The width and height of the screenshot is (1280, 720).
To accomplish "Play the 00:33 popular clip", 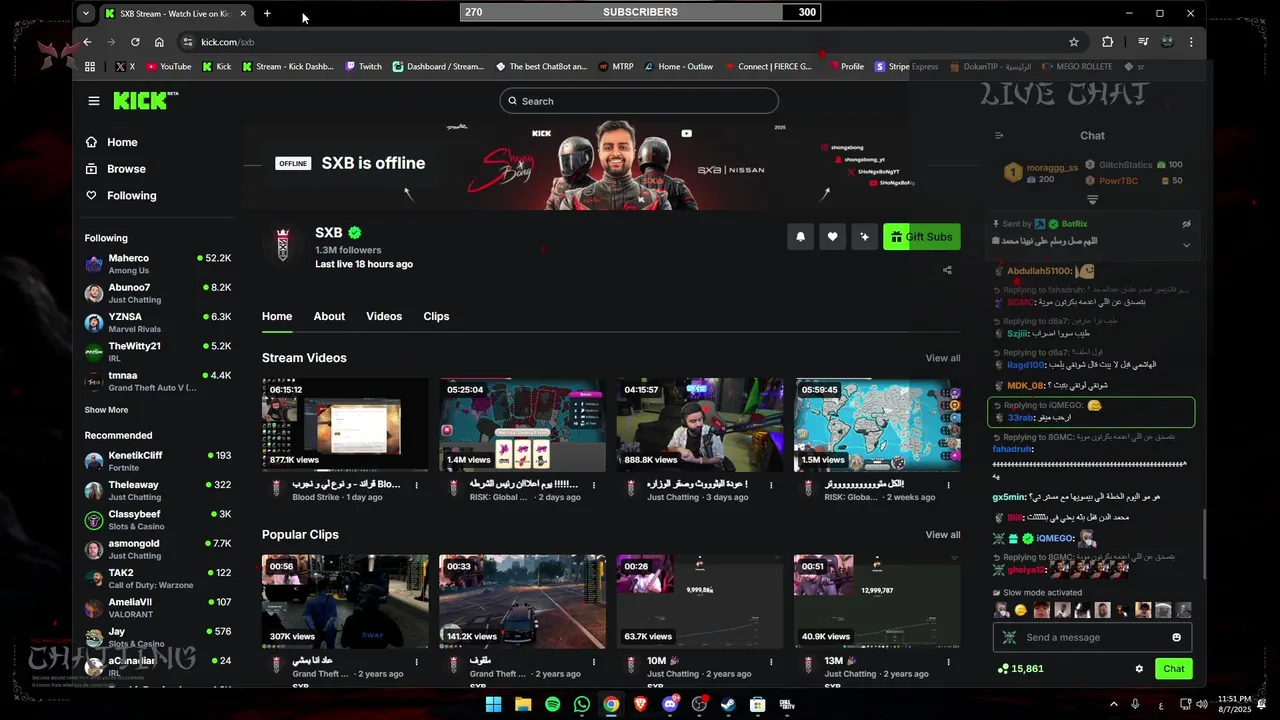I will tap(522, 602).
